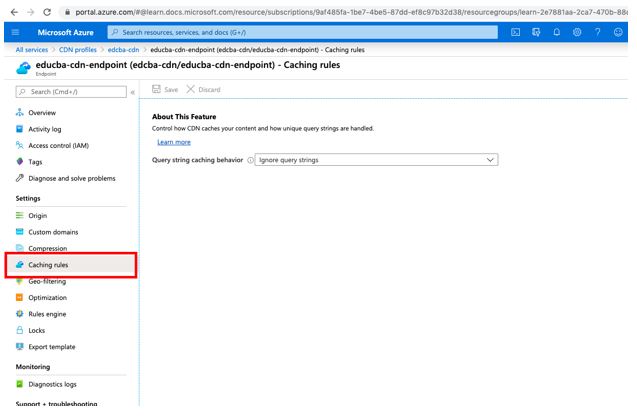Open portal settings gear
The height and width of the screenshot is (416, 637).
[x=577, y=32]
